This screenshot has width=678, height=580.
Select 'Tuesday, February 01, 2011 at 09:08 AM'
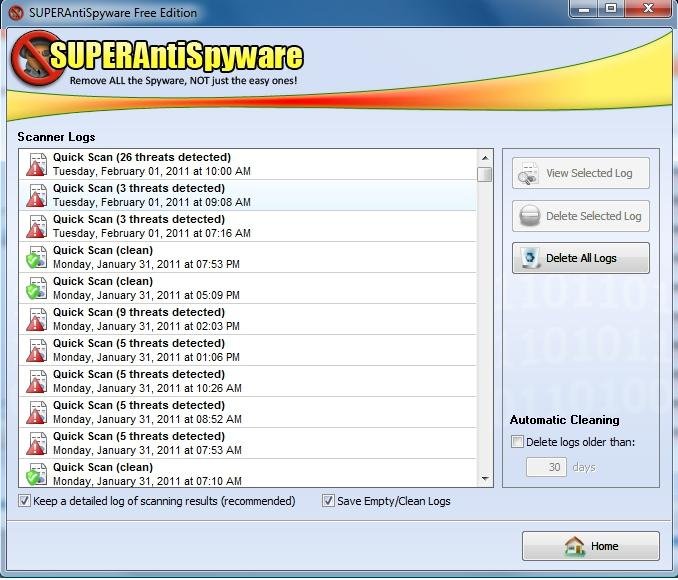(152, 202)
